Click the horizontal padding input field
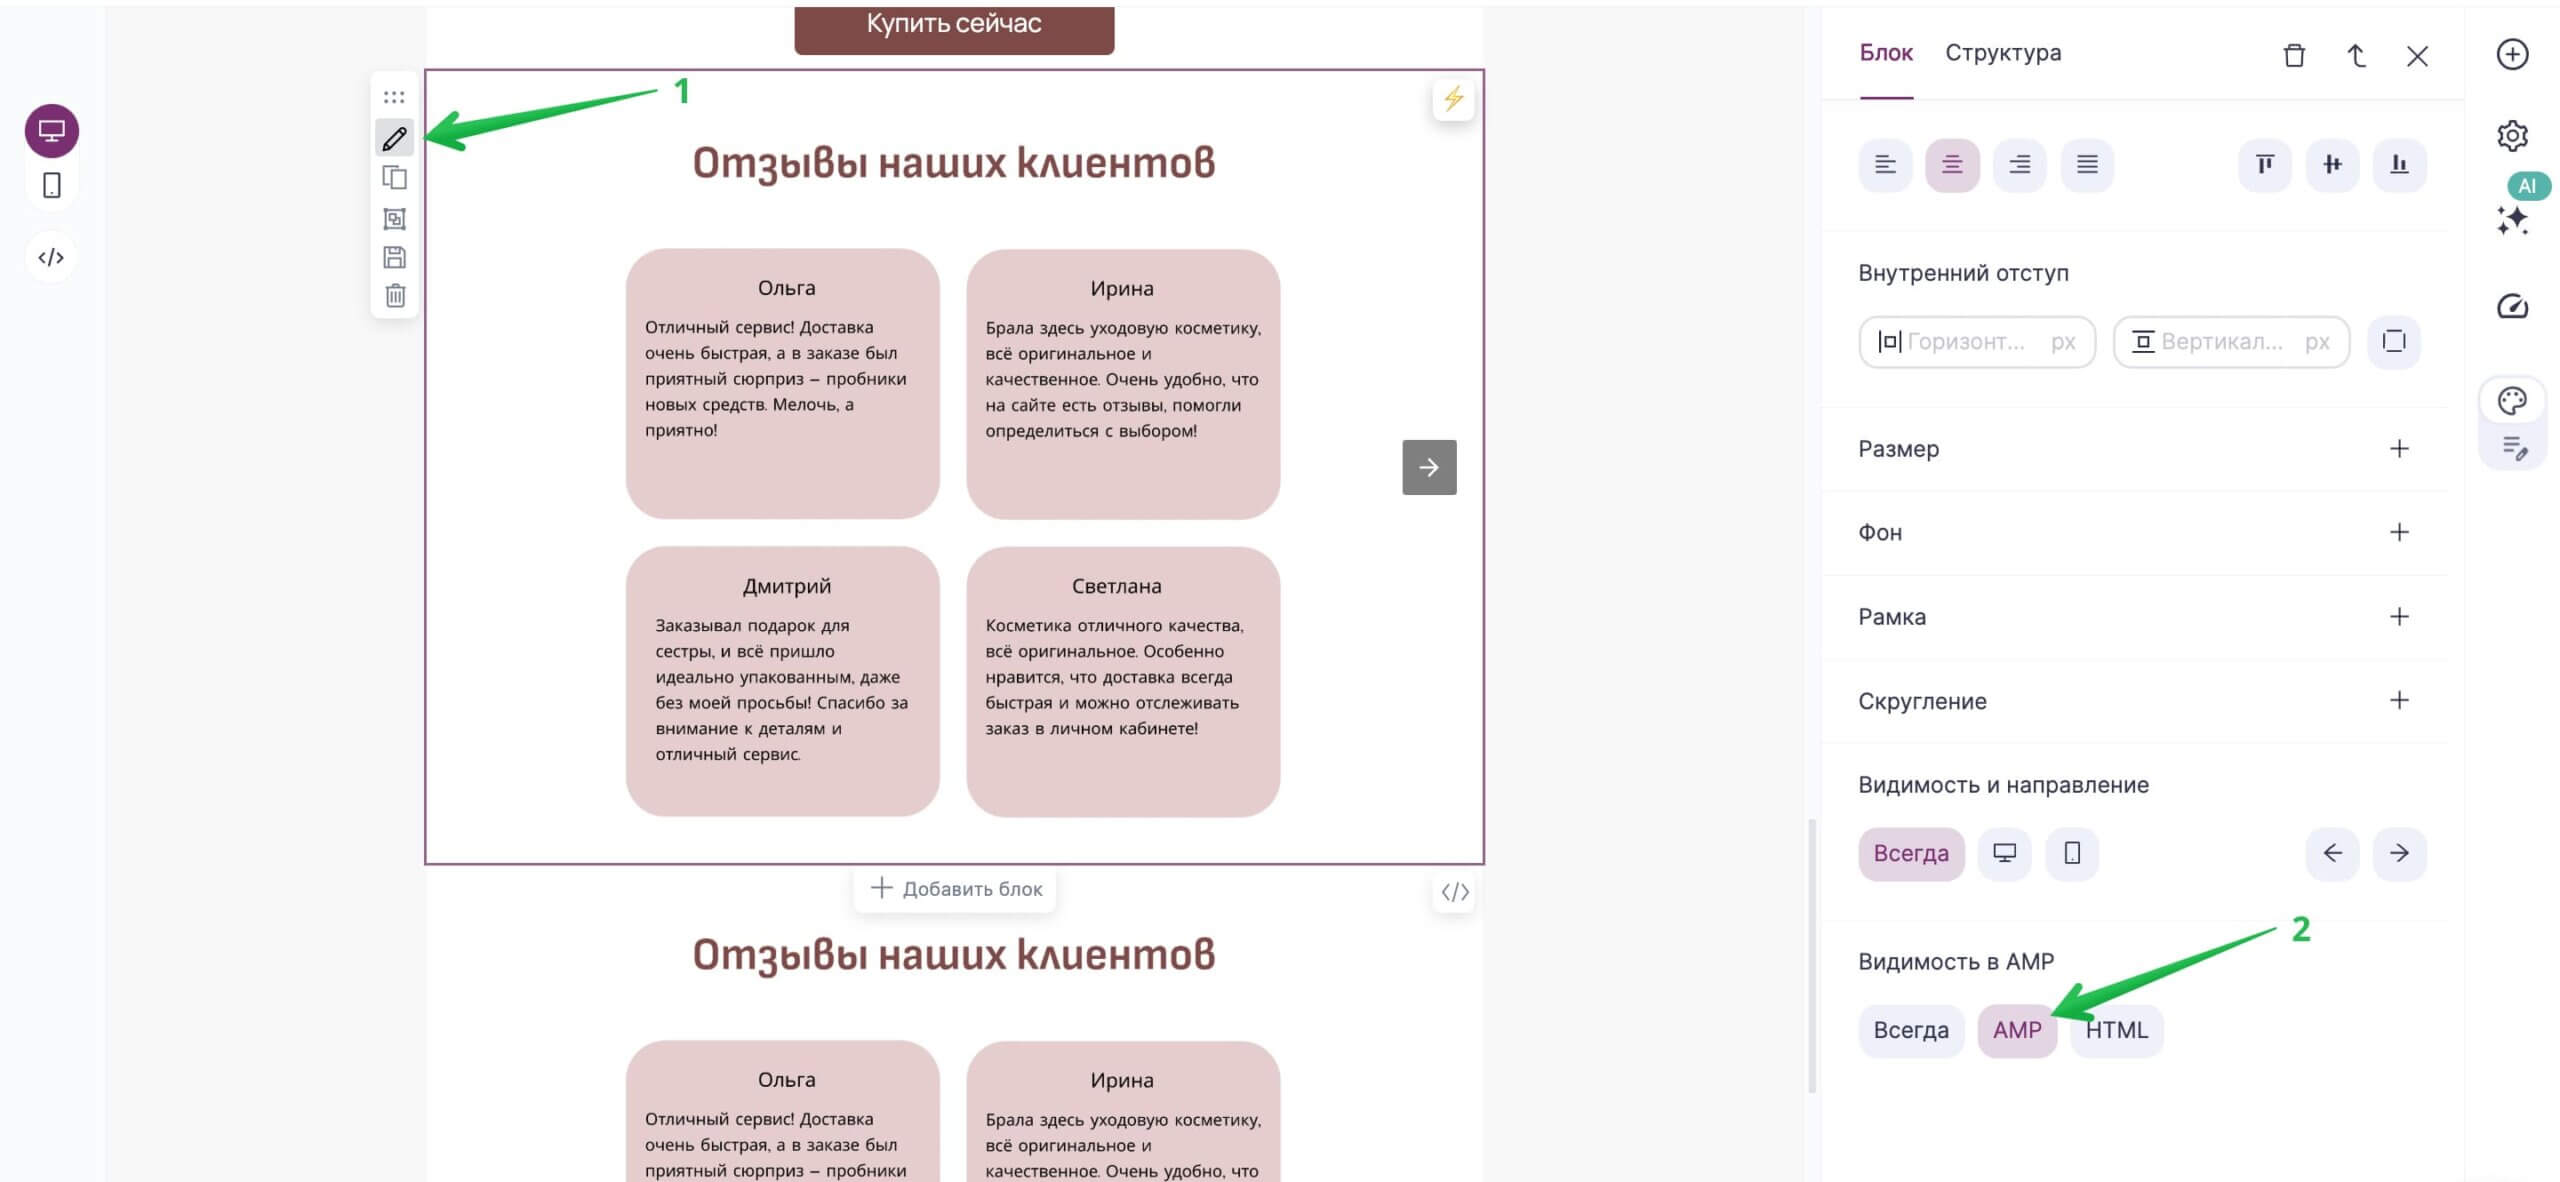Screen dimensions: 2560x1182 pyautogui.click(x=1976, y=342)
